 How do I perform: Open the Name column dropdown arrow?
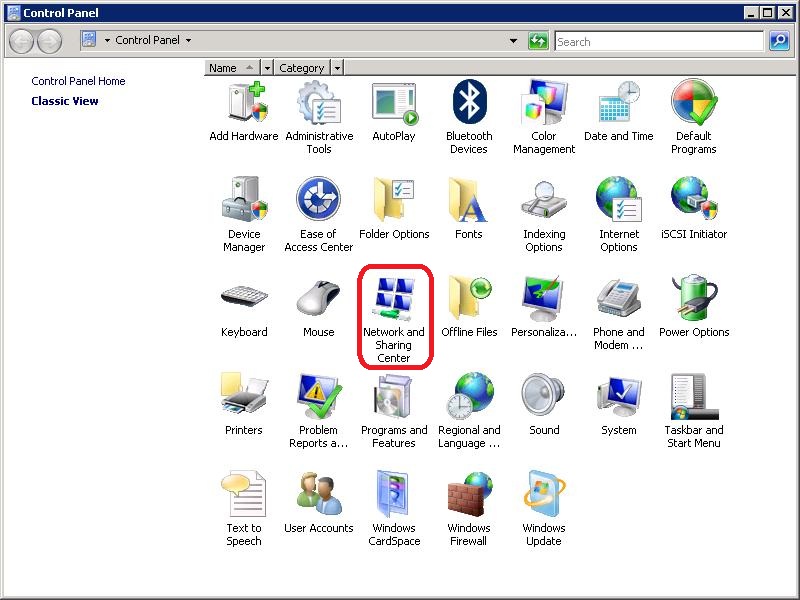(x=267, y=68)
